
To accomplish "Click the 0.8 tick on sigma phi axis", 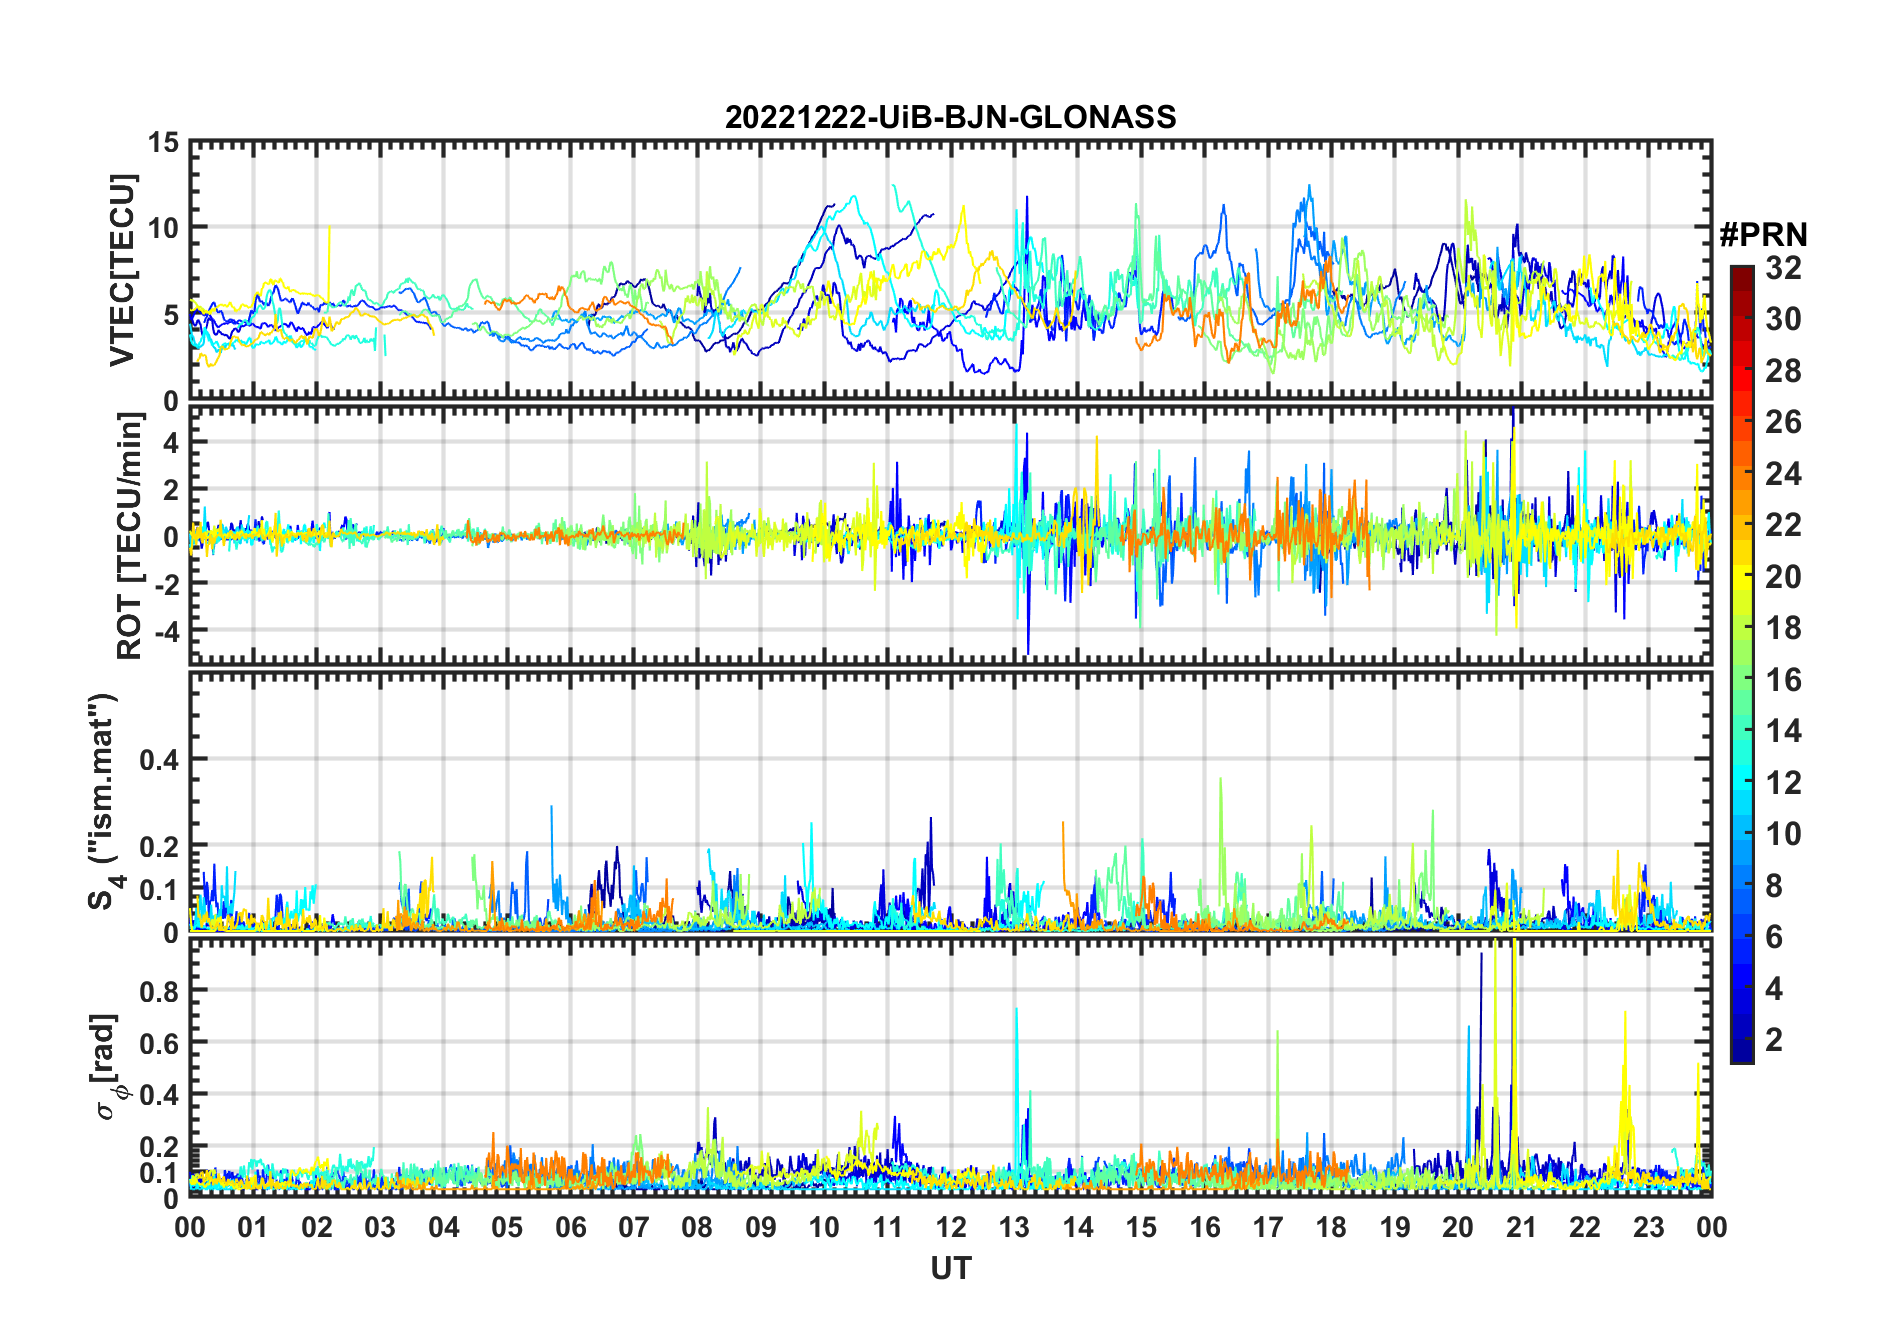I will click(159, 991).
